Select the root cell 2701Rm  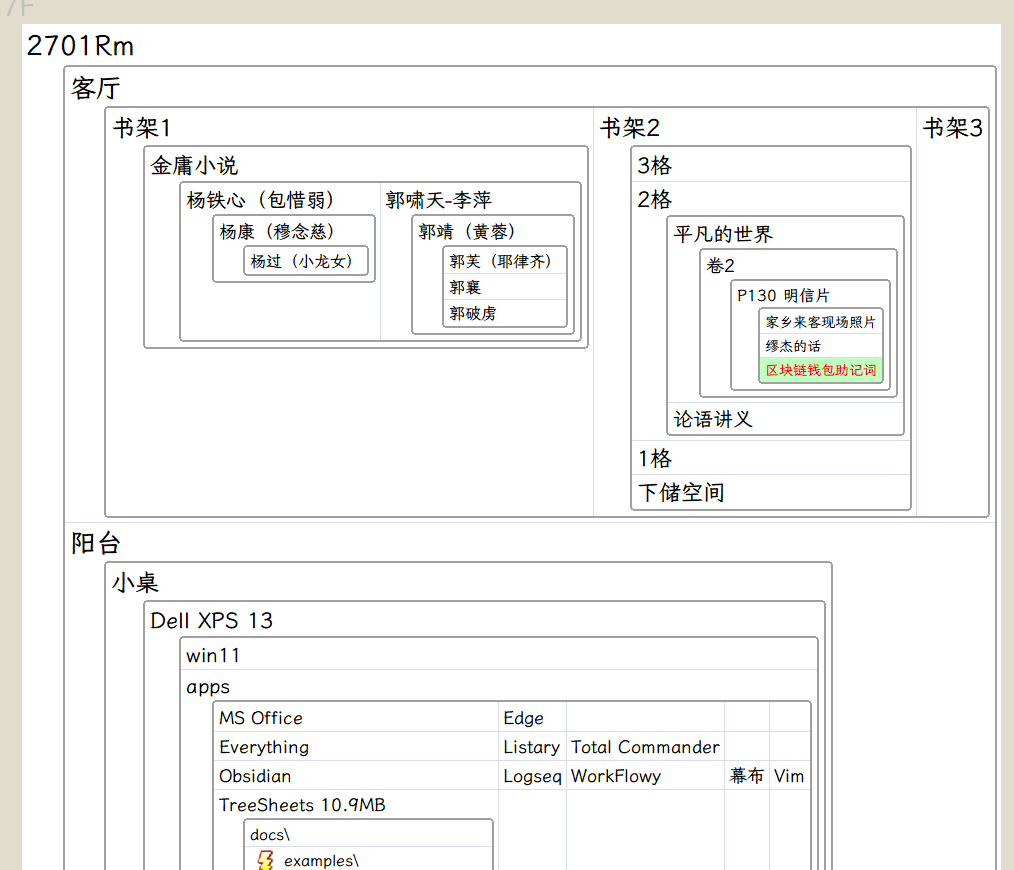(81, 46)
